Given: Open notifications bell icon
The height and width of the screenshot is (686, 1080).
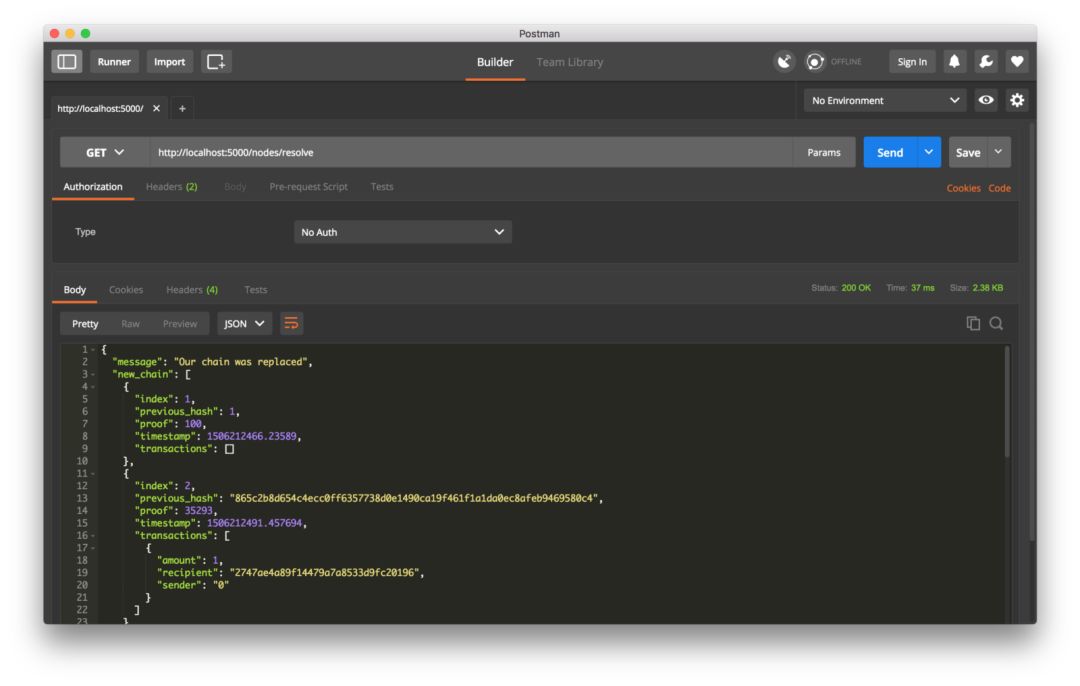Looking at the screenshot, I should 954,61.
